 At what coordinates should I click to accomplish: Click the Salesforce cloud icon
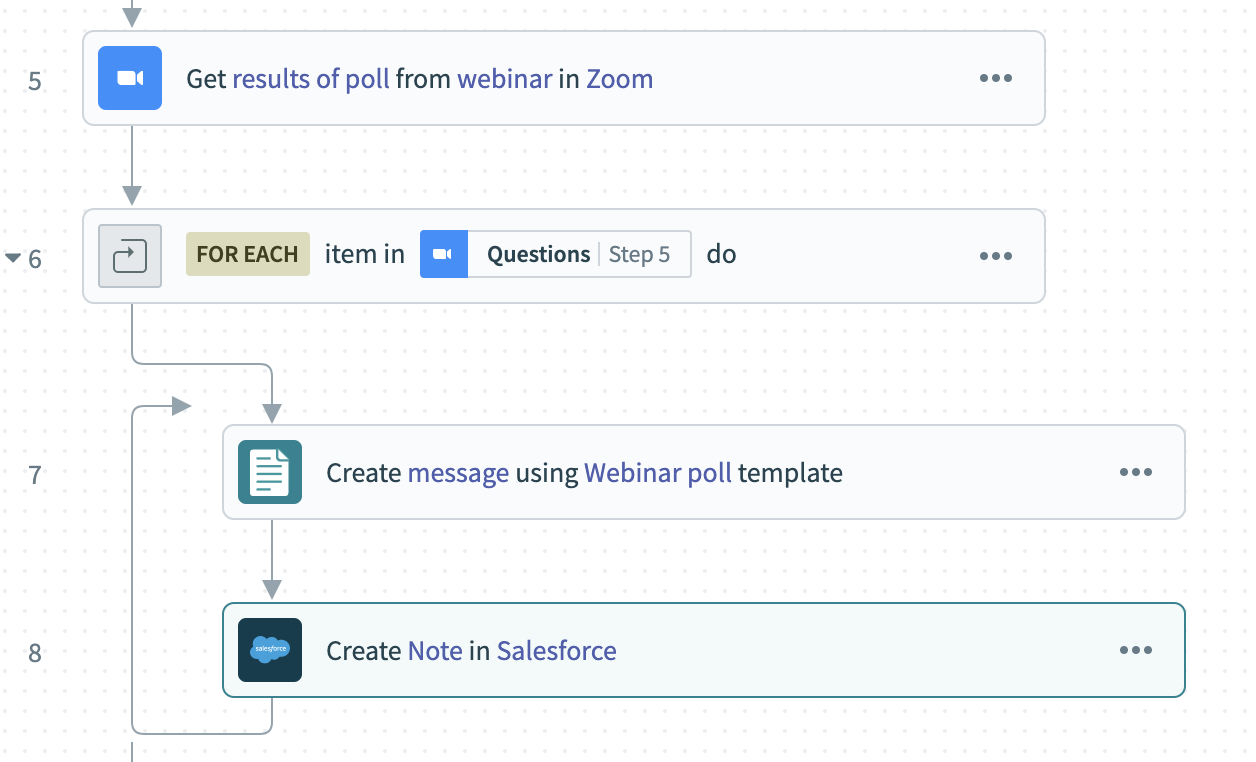point(270,650)
